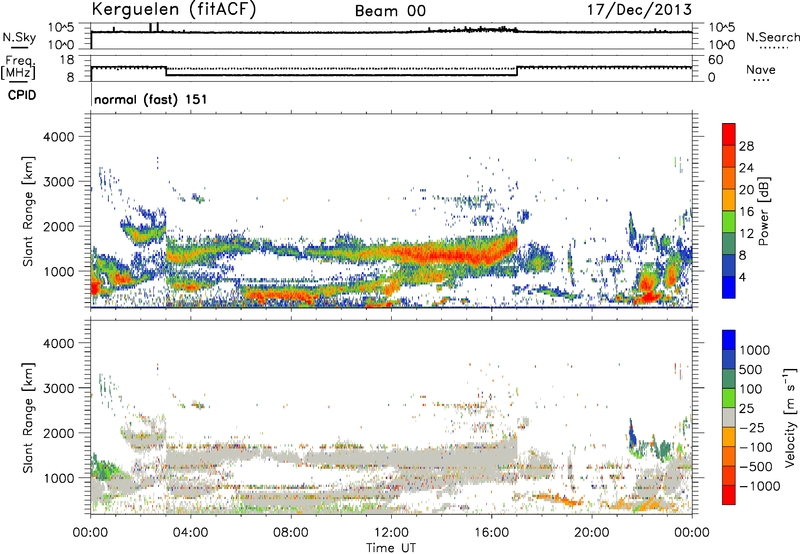Click the top blue swatch of Velocity colorbar
This screenshot has height=554, width=800.
[729, 339]
